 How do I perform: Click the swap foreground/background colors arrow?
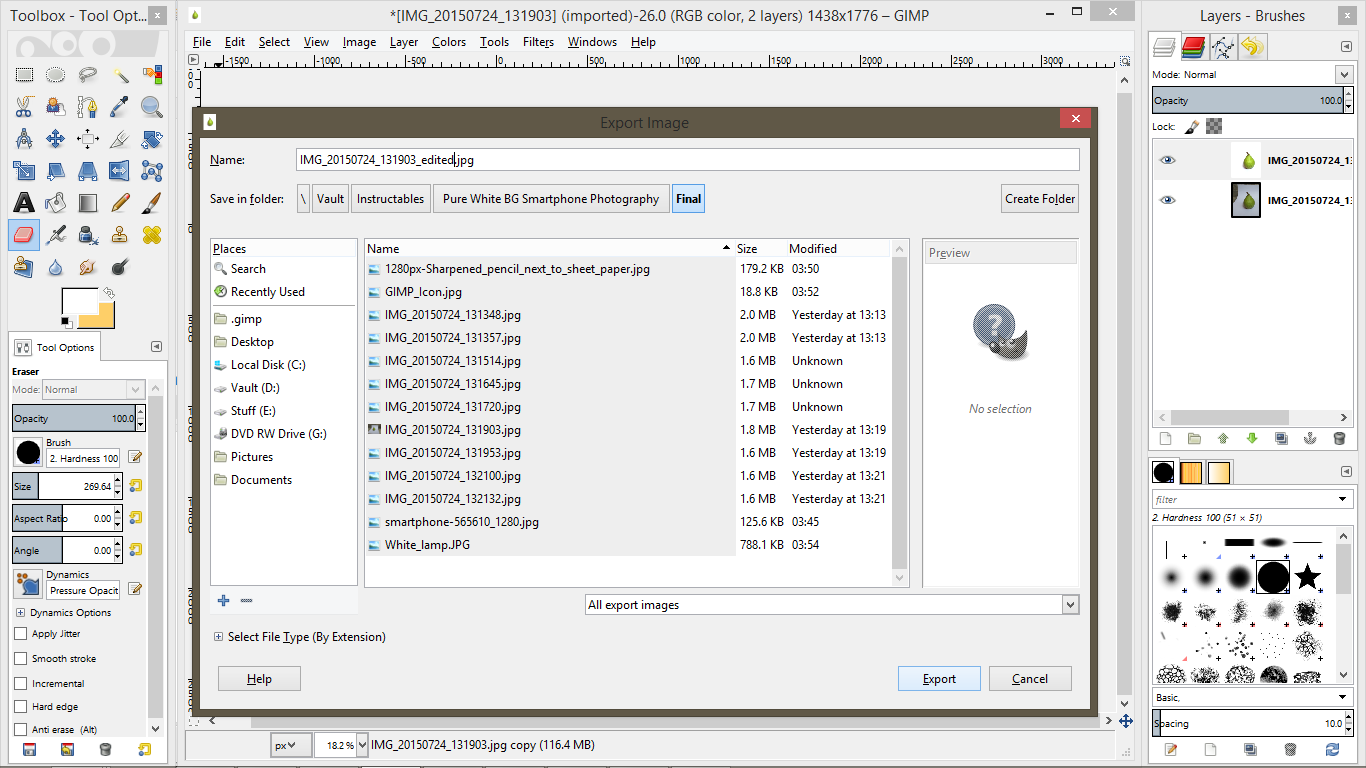(x=107, y=293)
